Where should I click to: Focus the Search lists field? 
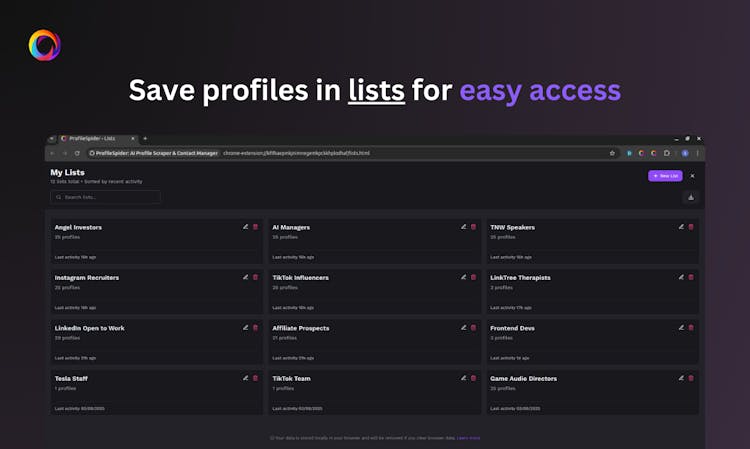click(105, 197)
